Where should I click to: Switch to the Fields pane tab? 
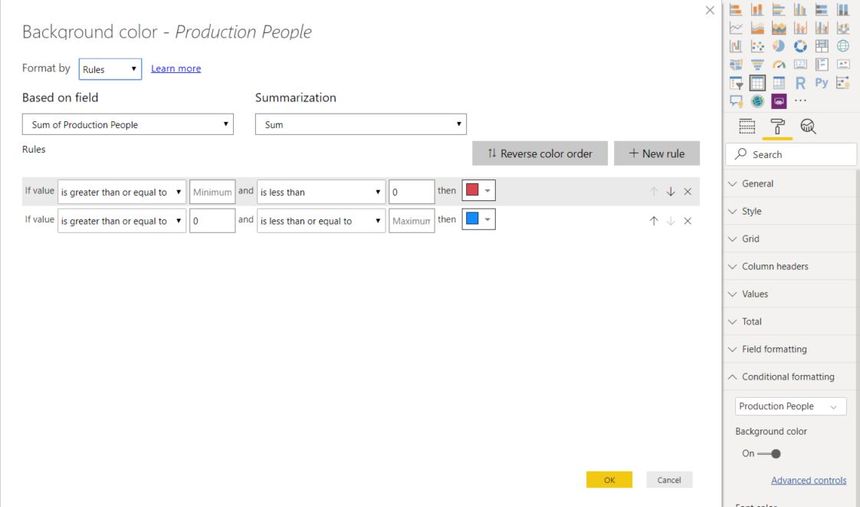point(747,126)
